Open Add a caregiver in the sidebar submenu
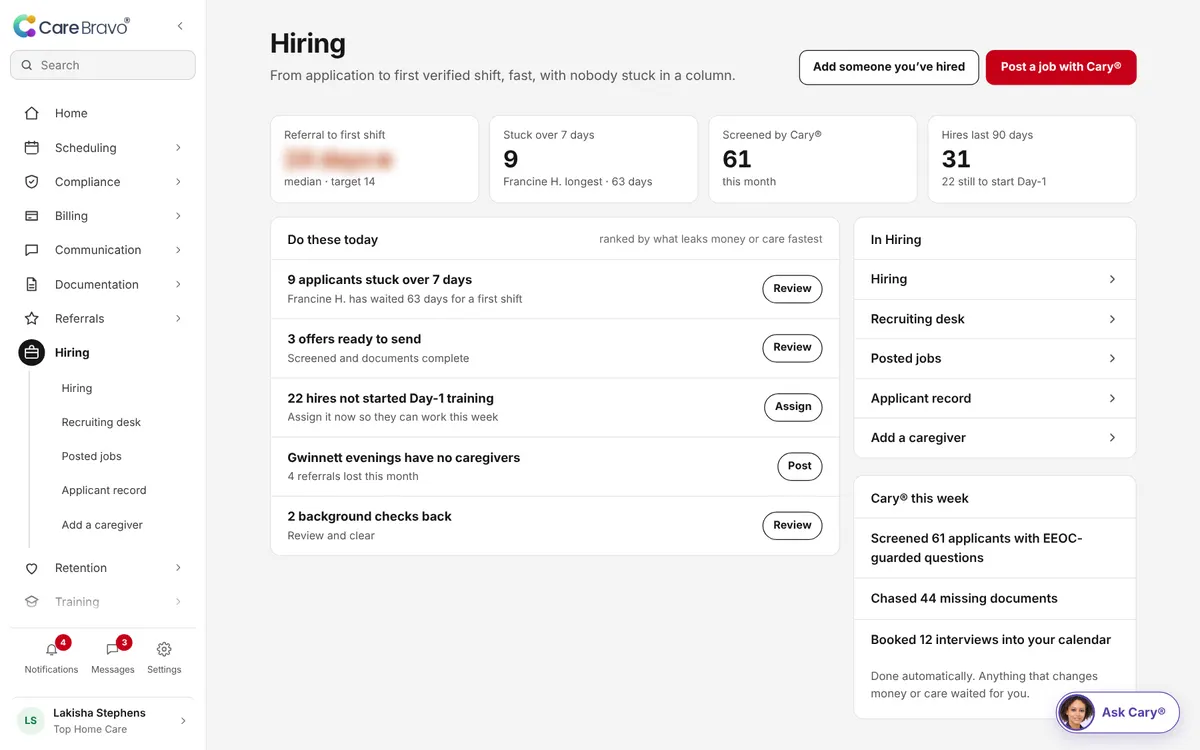 point(103,525)
